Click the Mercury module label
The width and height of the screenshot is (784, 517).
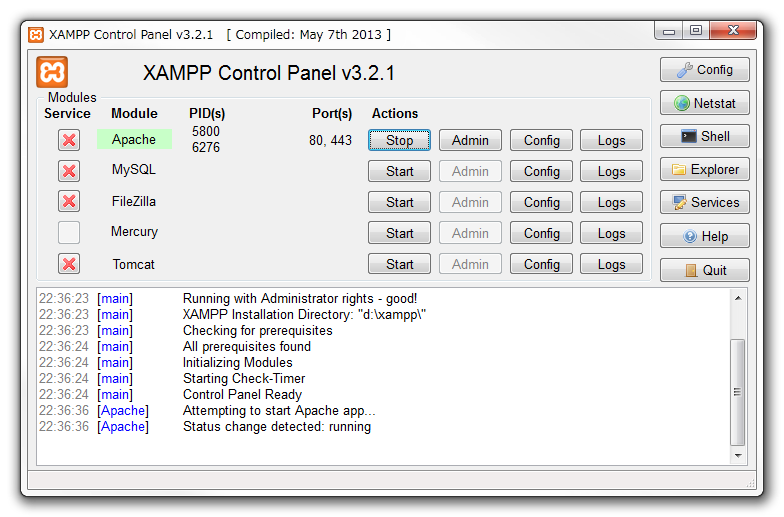[x=134, y=232]
